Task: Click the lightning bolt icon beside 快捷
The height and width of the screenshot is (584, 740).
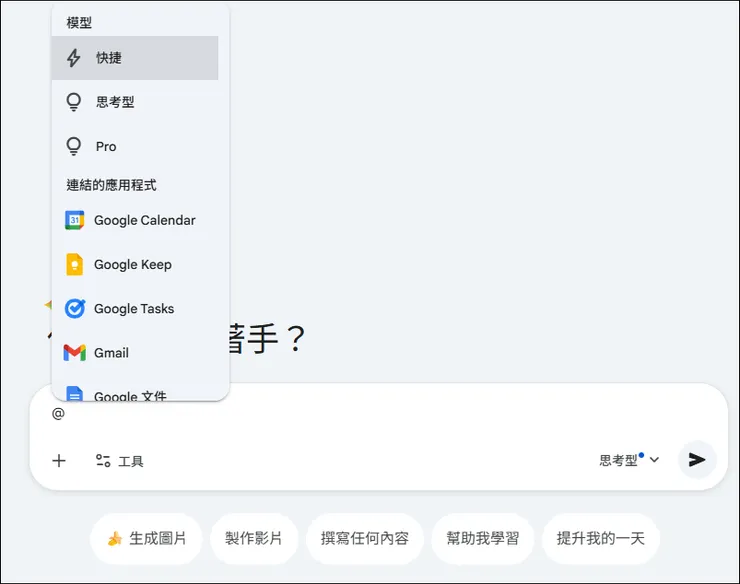Action: click(x=74, y=58)
